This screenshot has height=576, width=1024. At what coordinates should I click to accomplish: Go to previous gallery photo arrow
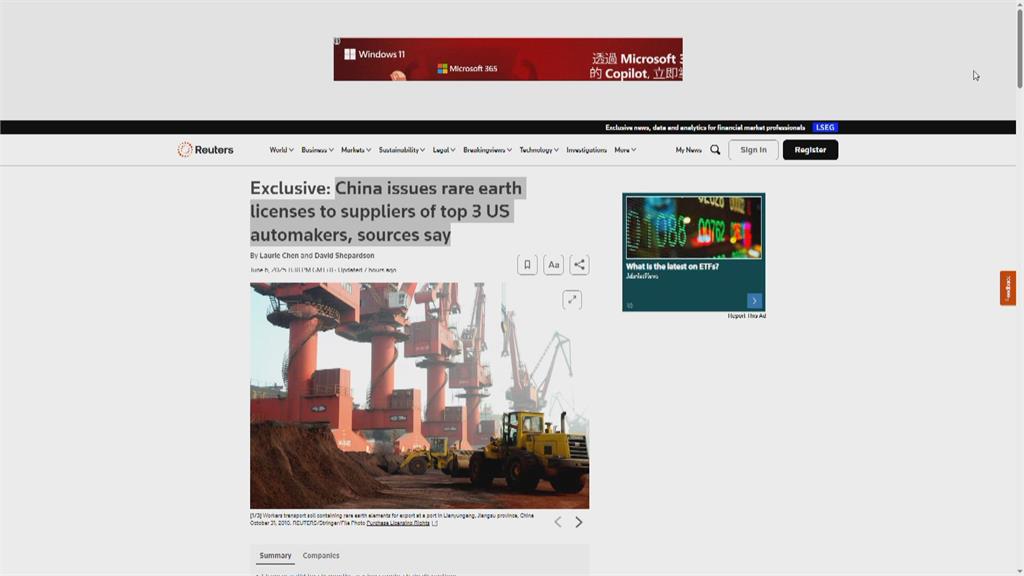(x=558, y=522)
